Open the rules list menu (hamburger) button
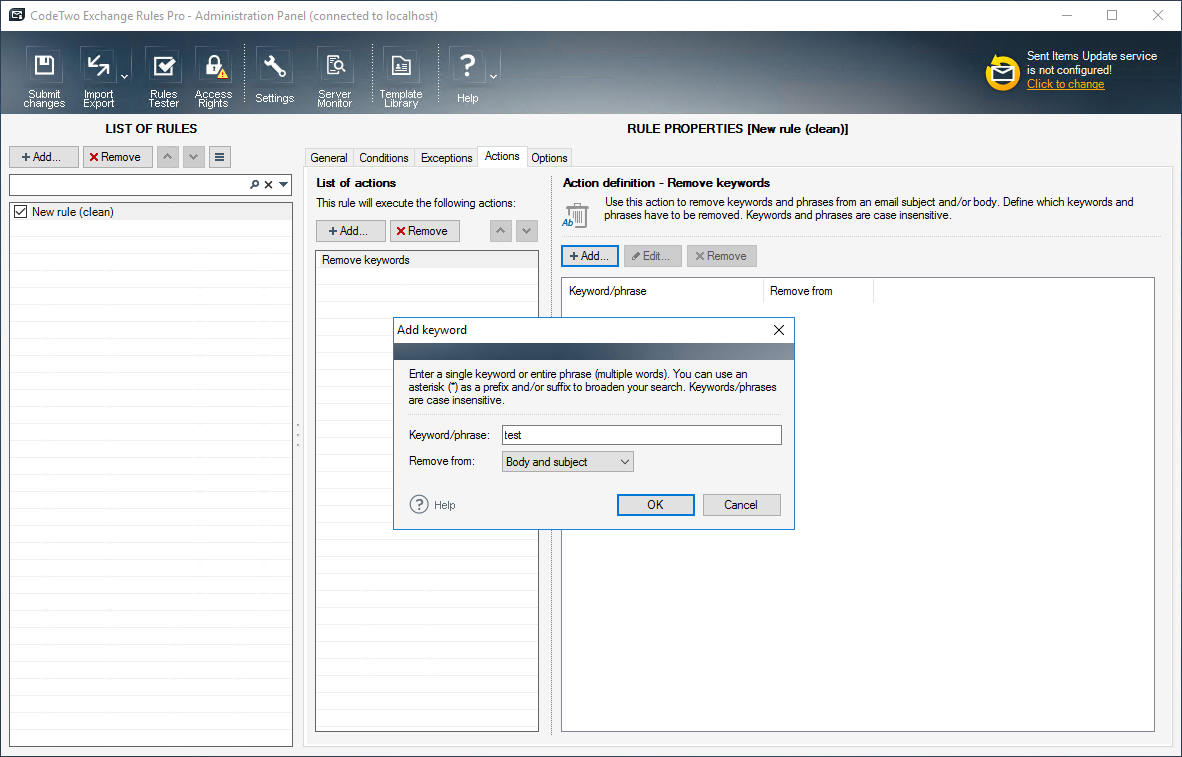 click(x=219, y=157)
